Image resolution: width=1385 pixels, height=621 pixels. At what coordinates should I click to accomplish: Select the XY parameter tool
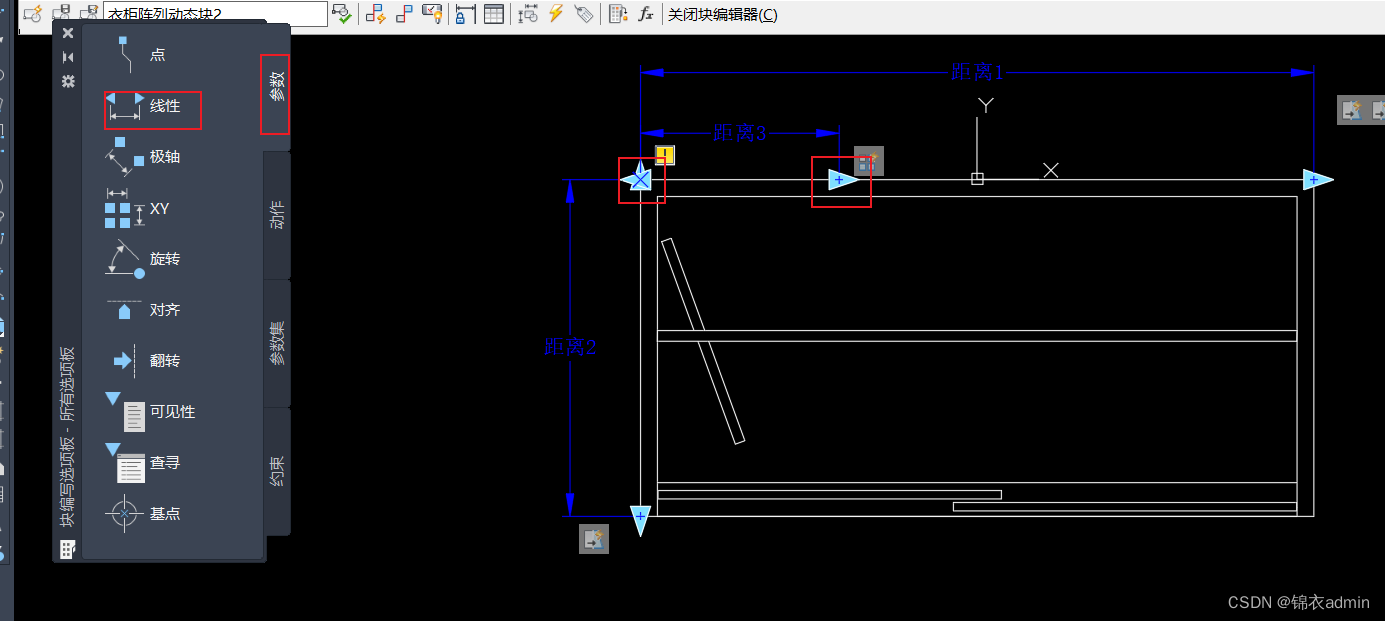point(139,209)
